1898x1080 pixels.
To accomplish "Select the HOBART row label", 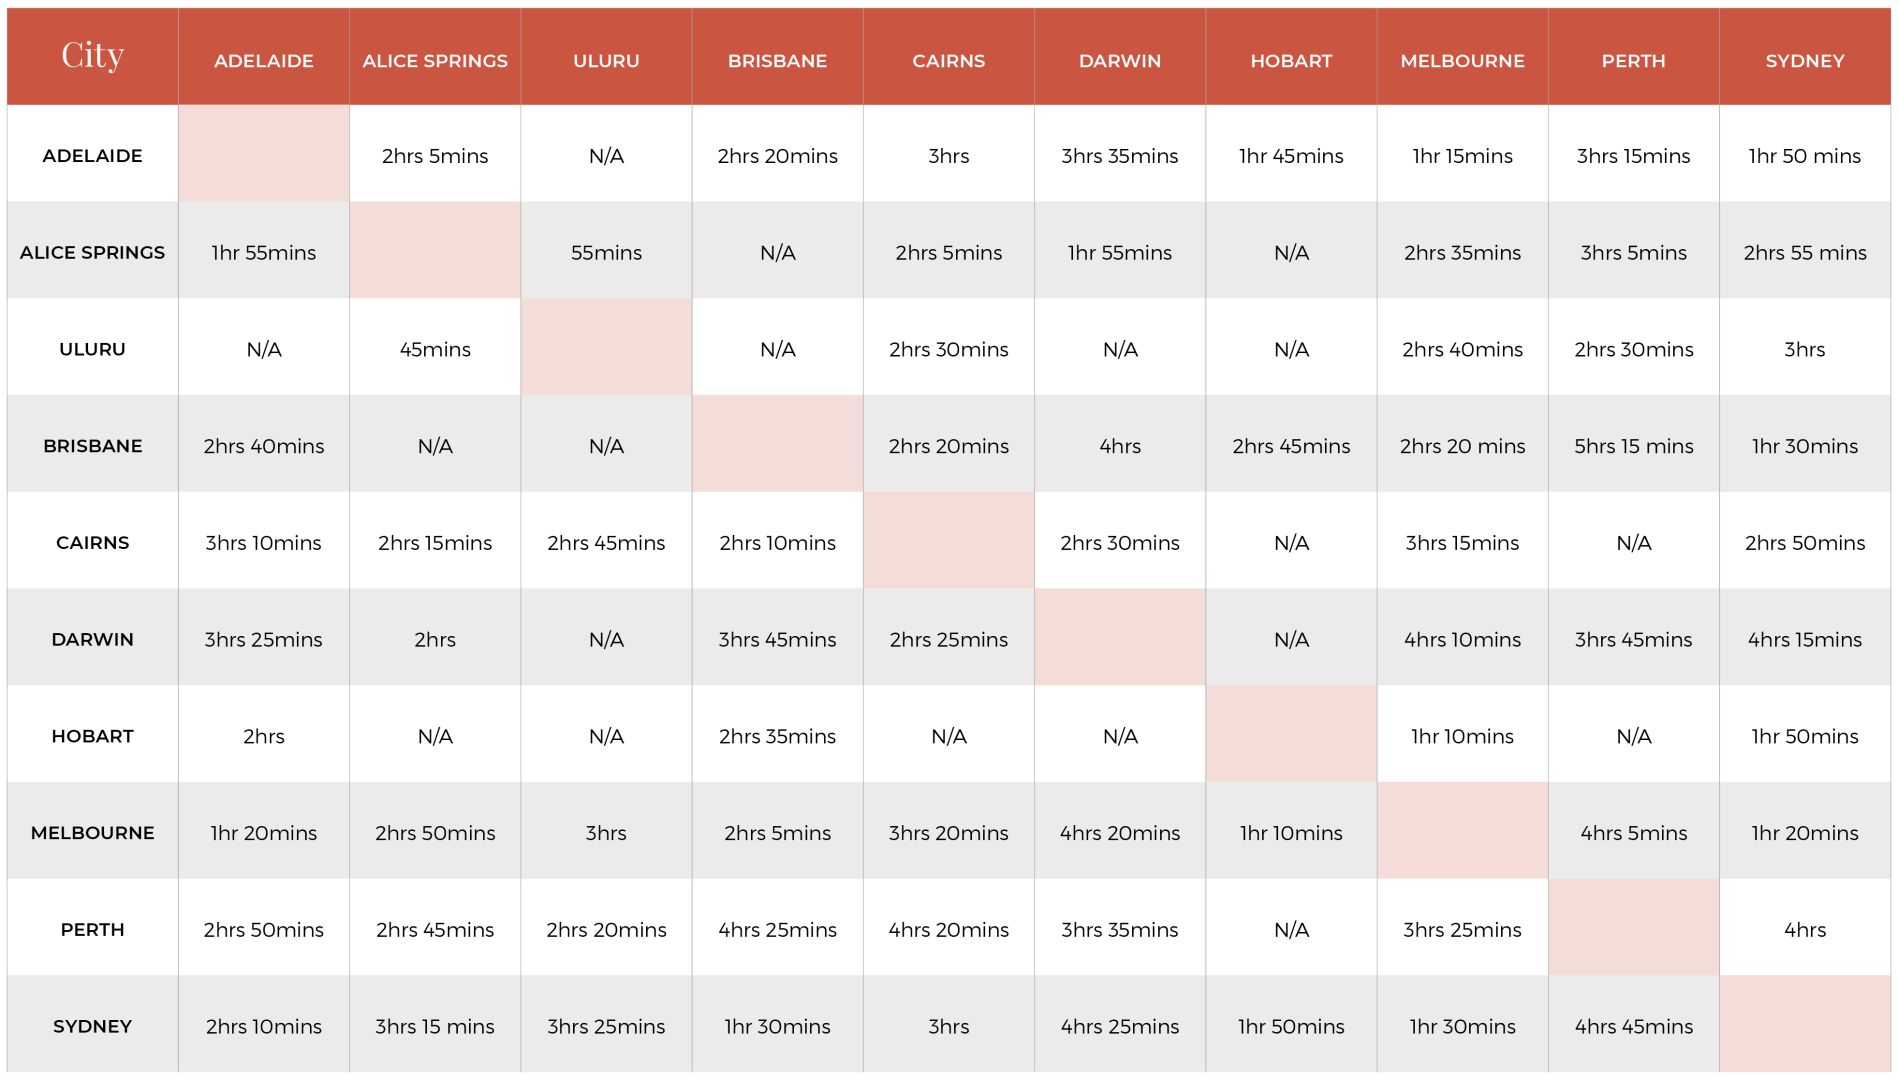I will (x=92, y=736).
